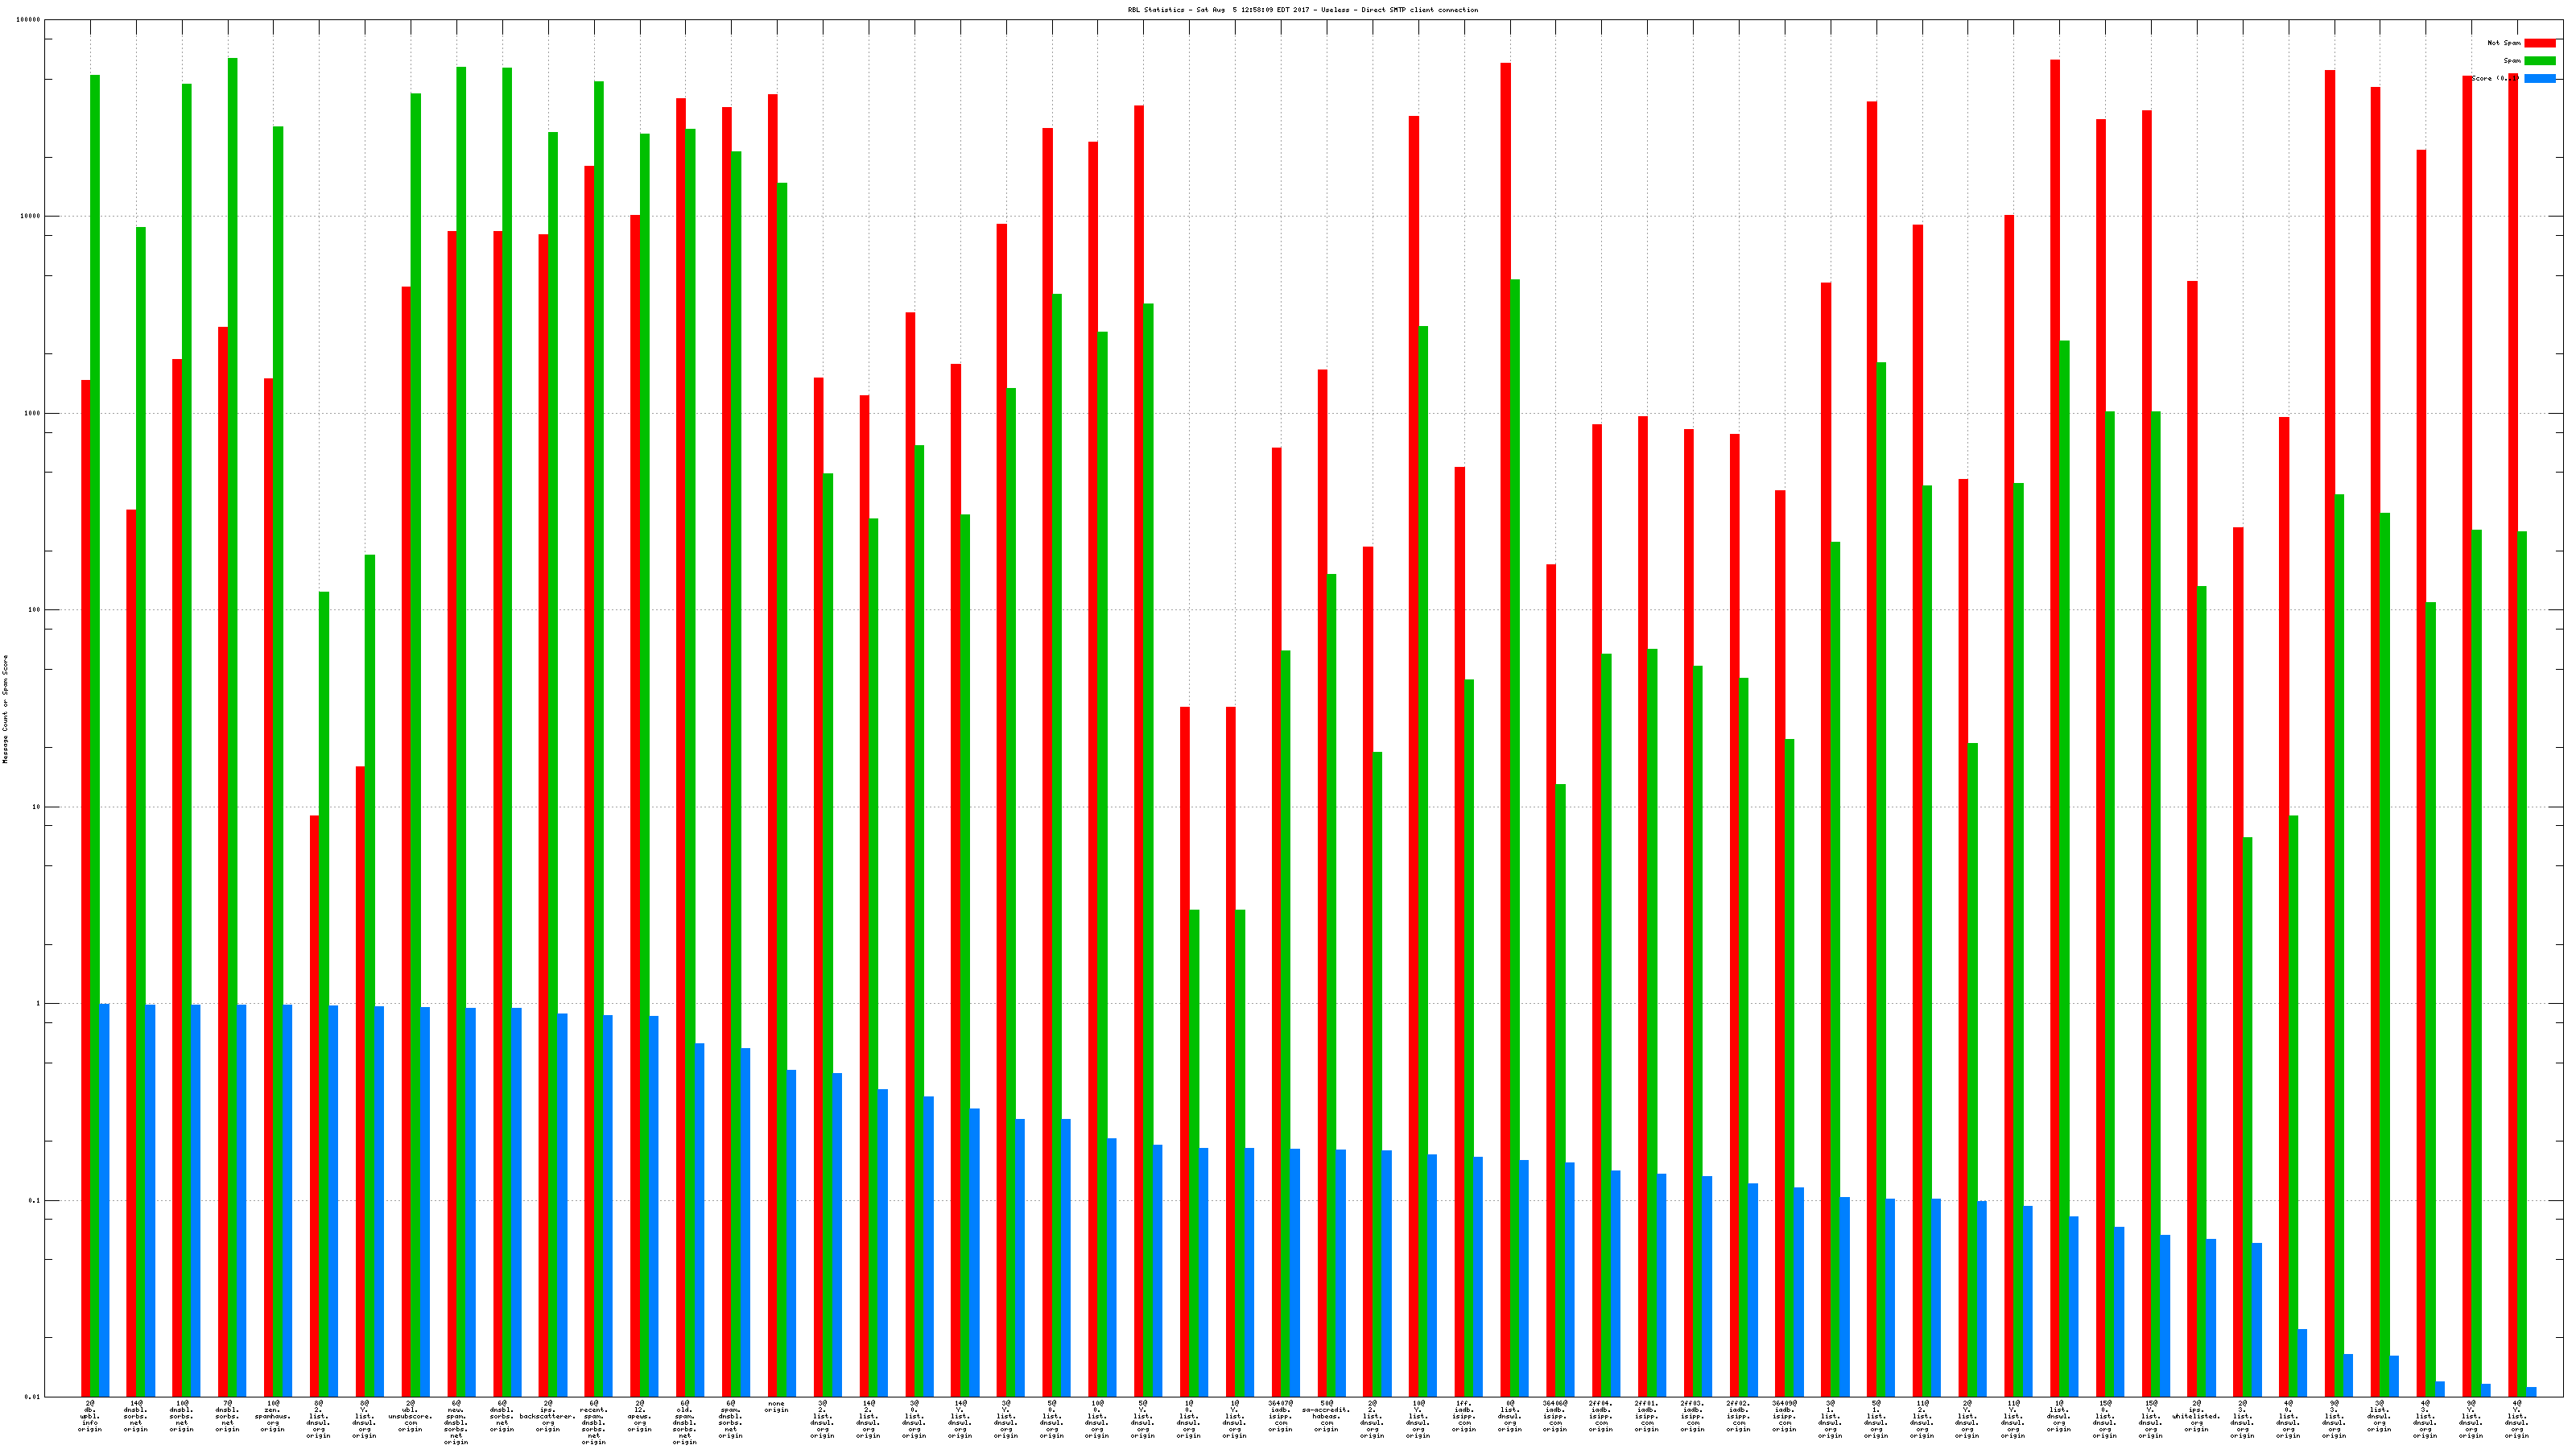Select the 'Not Spam' legend label
Viewport: 2576px width, 1449px height.
(2504, 43)
